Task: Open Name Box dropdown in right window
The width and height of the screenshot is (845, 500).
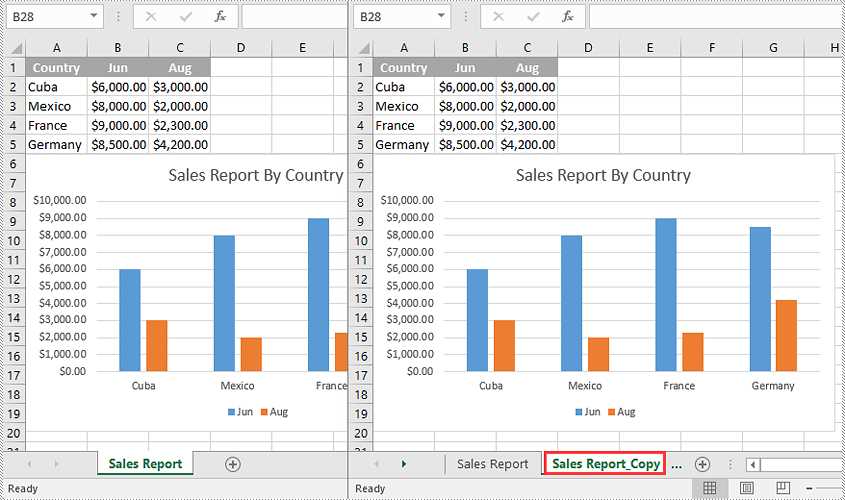Action: (441, 16)
